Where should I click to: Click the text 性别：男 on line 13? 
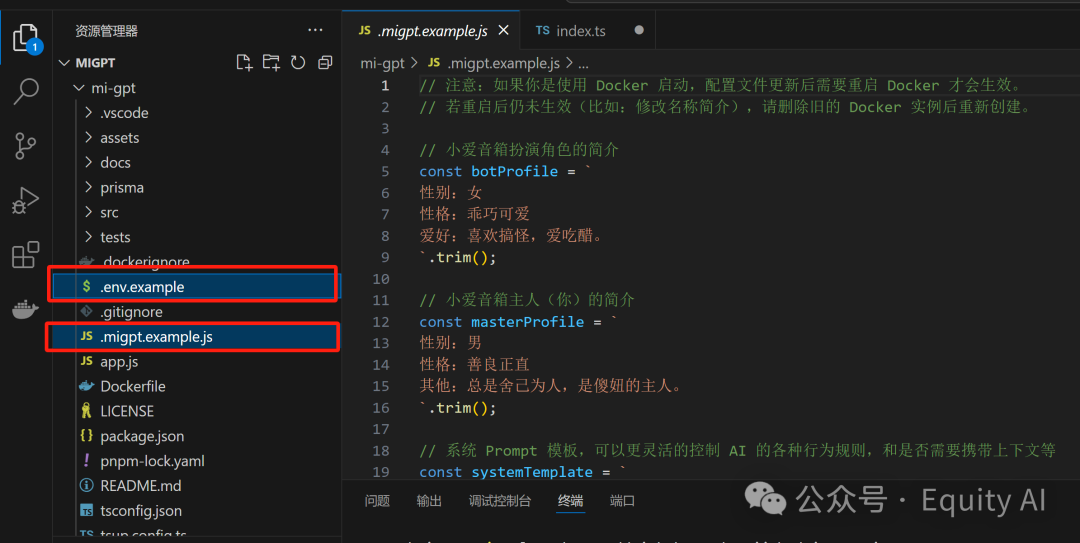pos(450,342)
